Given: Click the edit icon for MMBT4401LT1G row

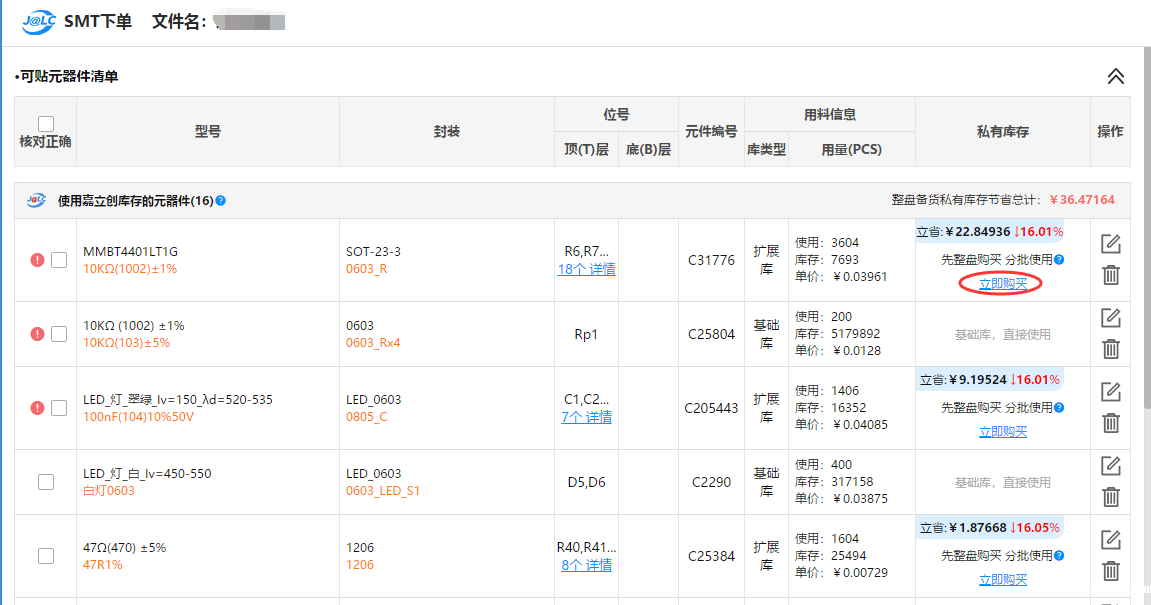Looking at the screenshot, I should pyautogui.click(x=1110, y=244).
